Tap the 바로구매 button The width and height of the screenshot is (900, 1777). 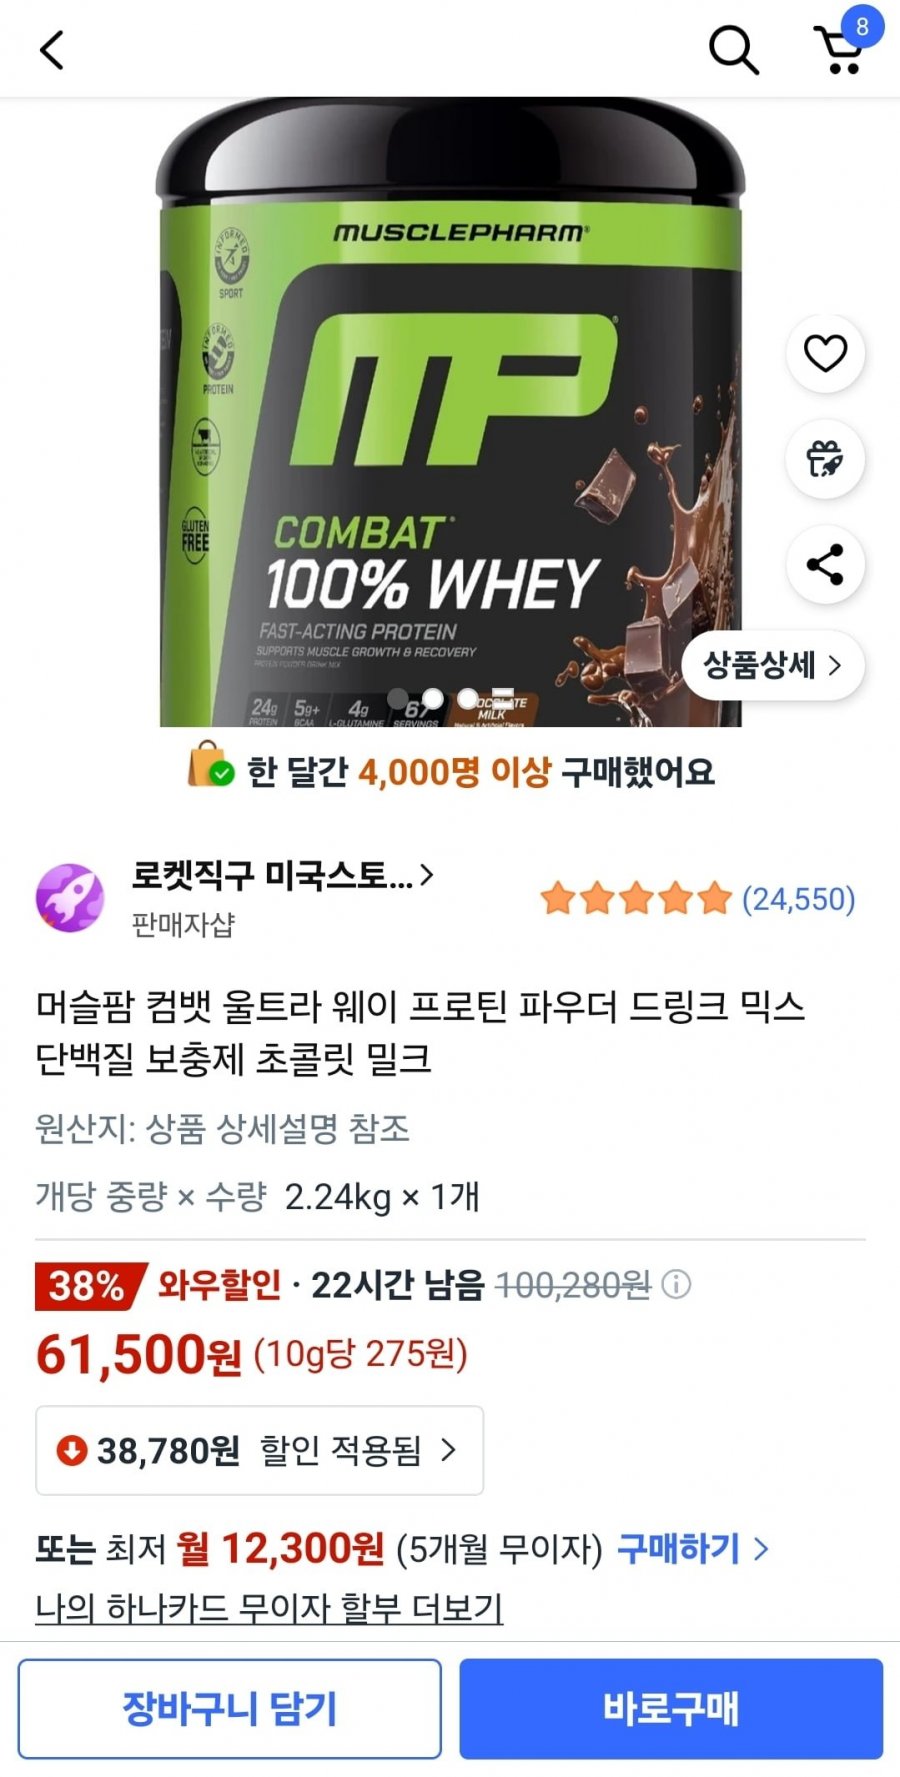click(x=671, y=1709)
